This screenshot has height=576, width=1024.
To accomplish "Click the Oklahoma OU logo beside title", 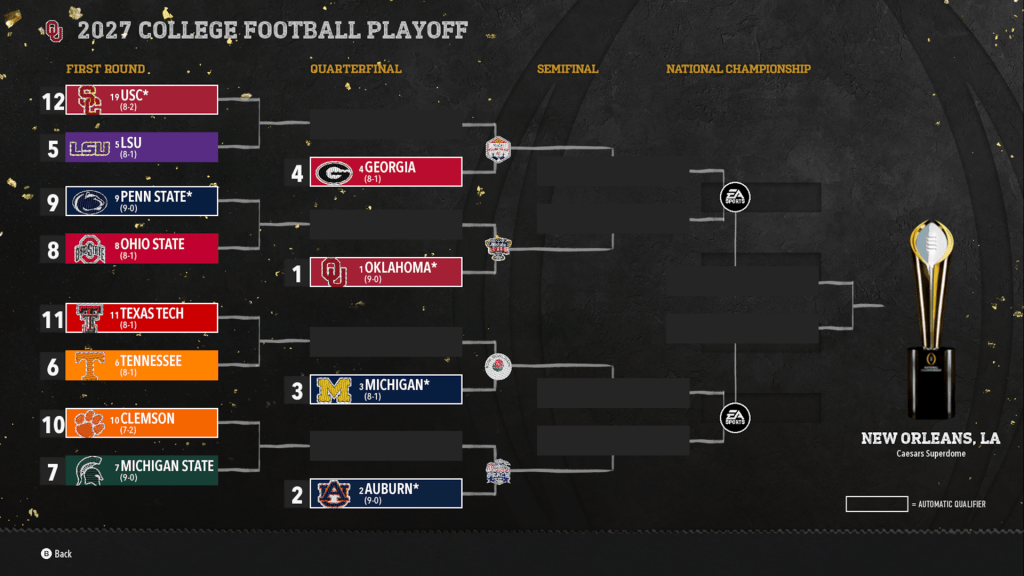I will click(x=54, y=31).
